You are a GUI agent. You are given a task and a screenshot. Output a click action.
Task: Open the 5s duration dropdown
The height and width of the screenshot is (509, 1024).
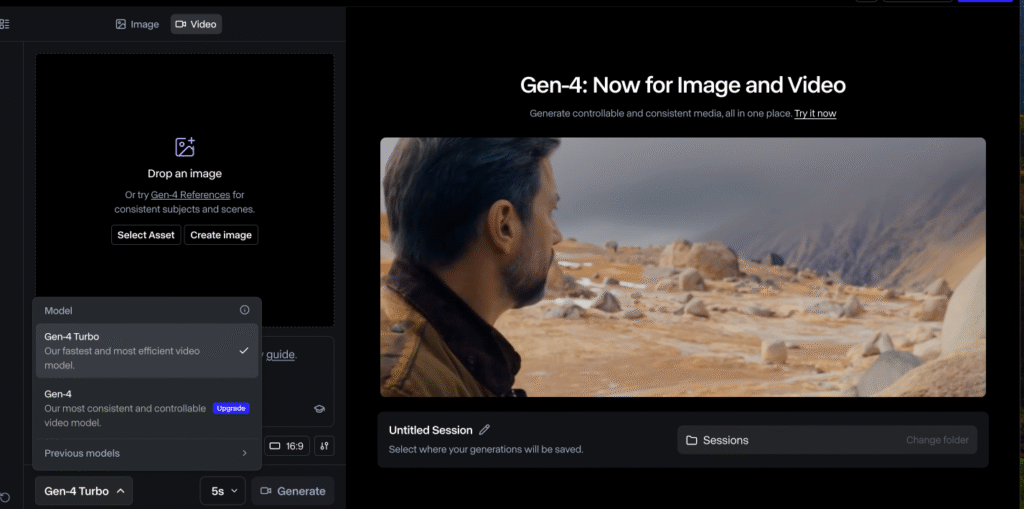coord(222,491)
